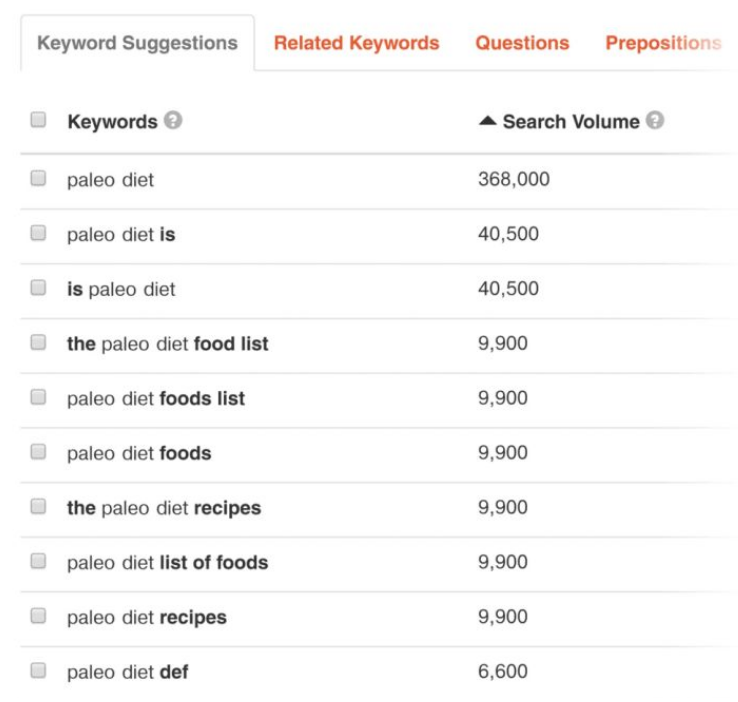The width and height of the screenshot is (738, 702).
Task: Check the 'paleo diet foods' row box
Action: [38, 451]
